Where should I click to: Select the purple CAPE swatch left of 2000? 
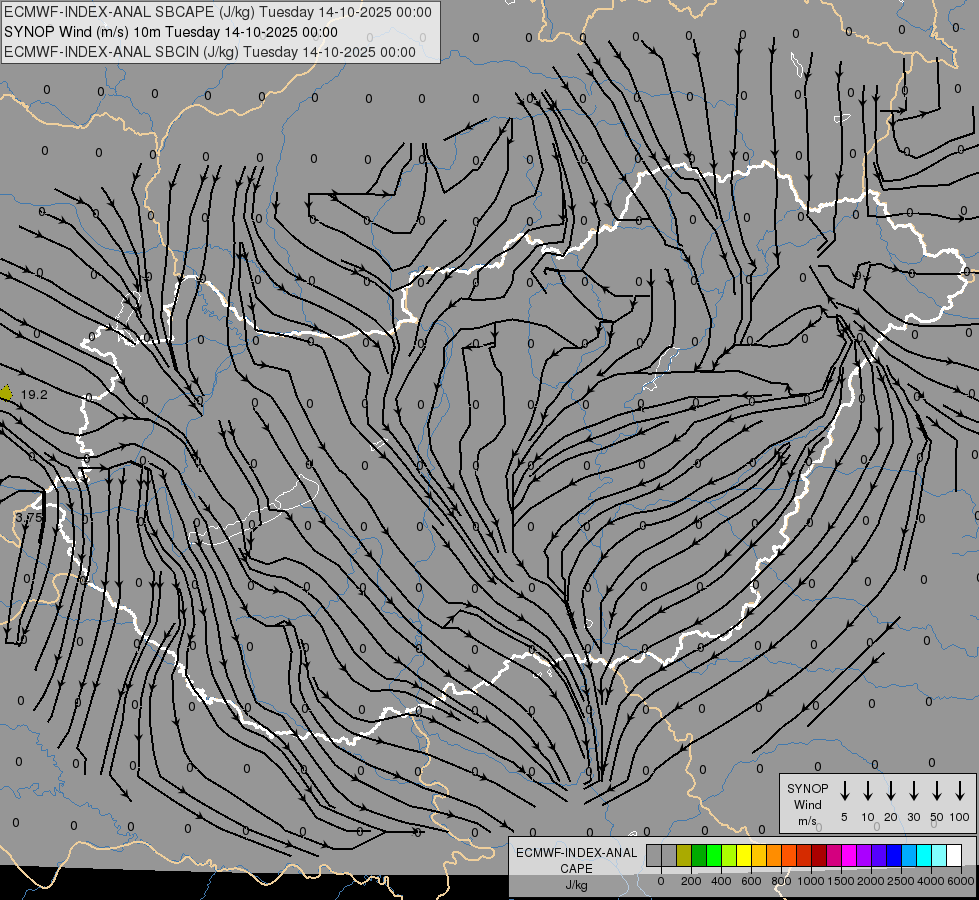click(863, 855)
